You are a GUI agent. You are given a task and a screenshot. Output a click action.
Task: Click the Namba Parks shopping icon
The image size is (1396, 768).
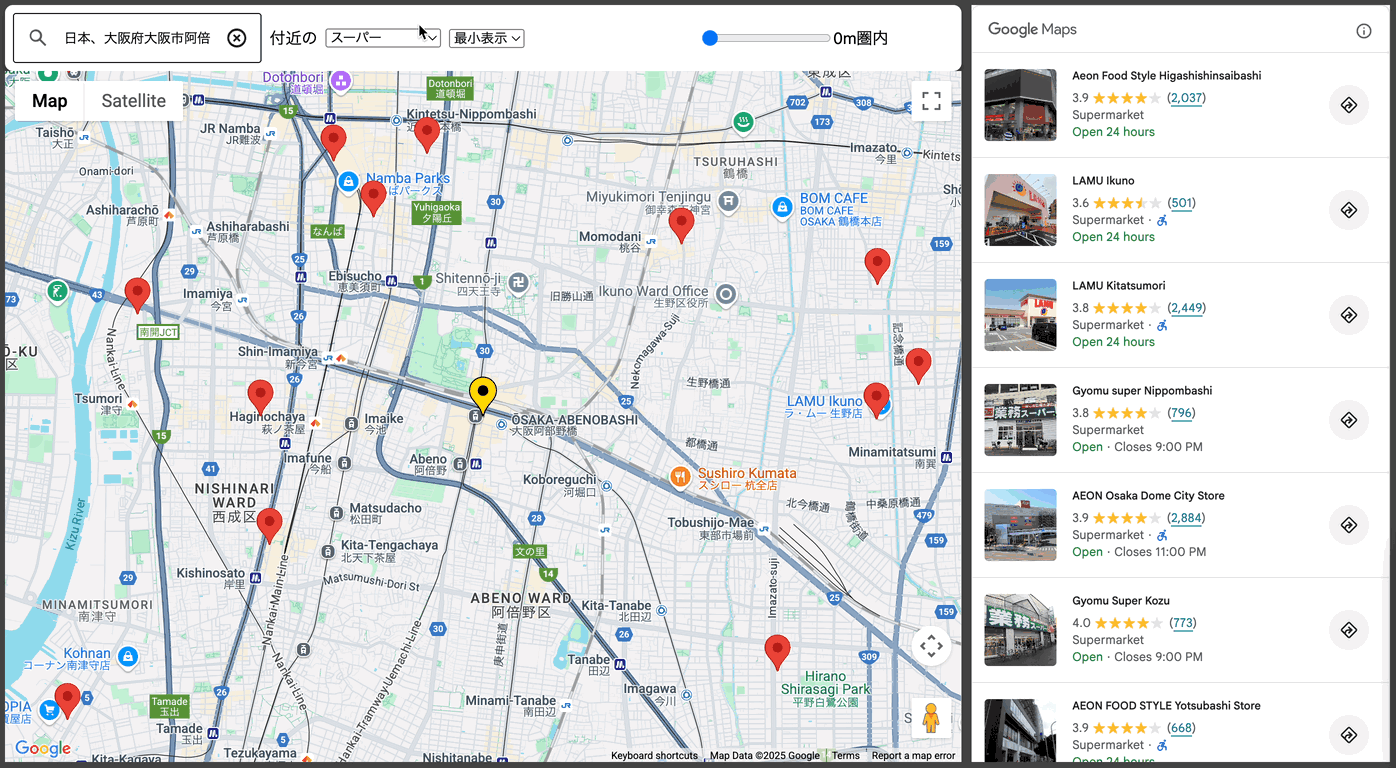348,182
